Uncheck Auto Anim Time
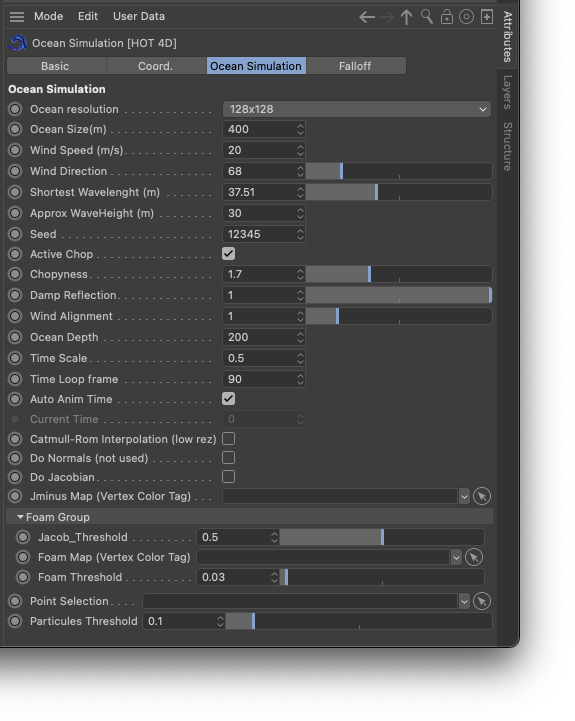 click(229, 399)
